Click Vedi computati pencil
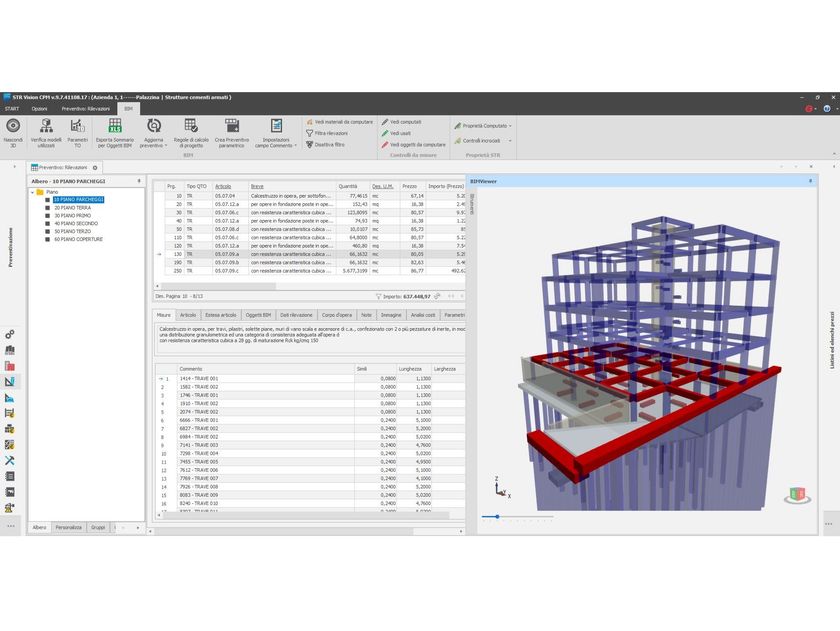Screen dimensions: 840x631 (x=385, y=122)
